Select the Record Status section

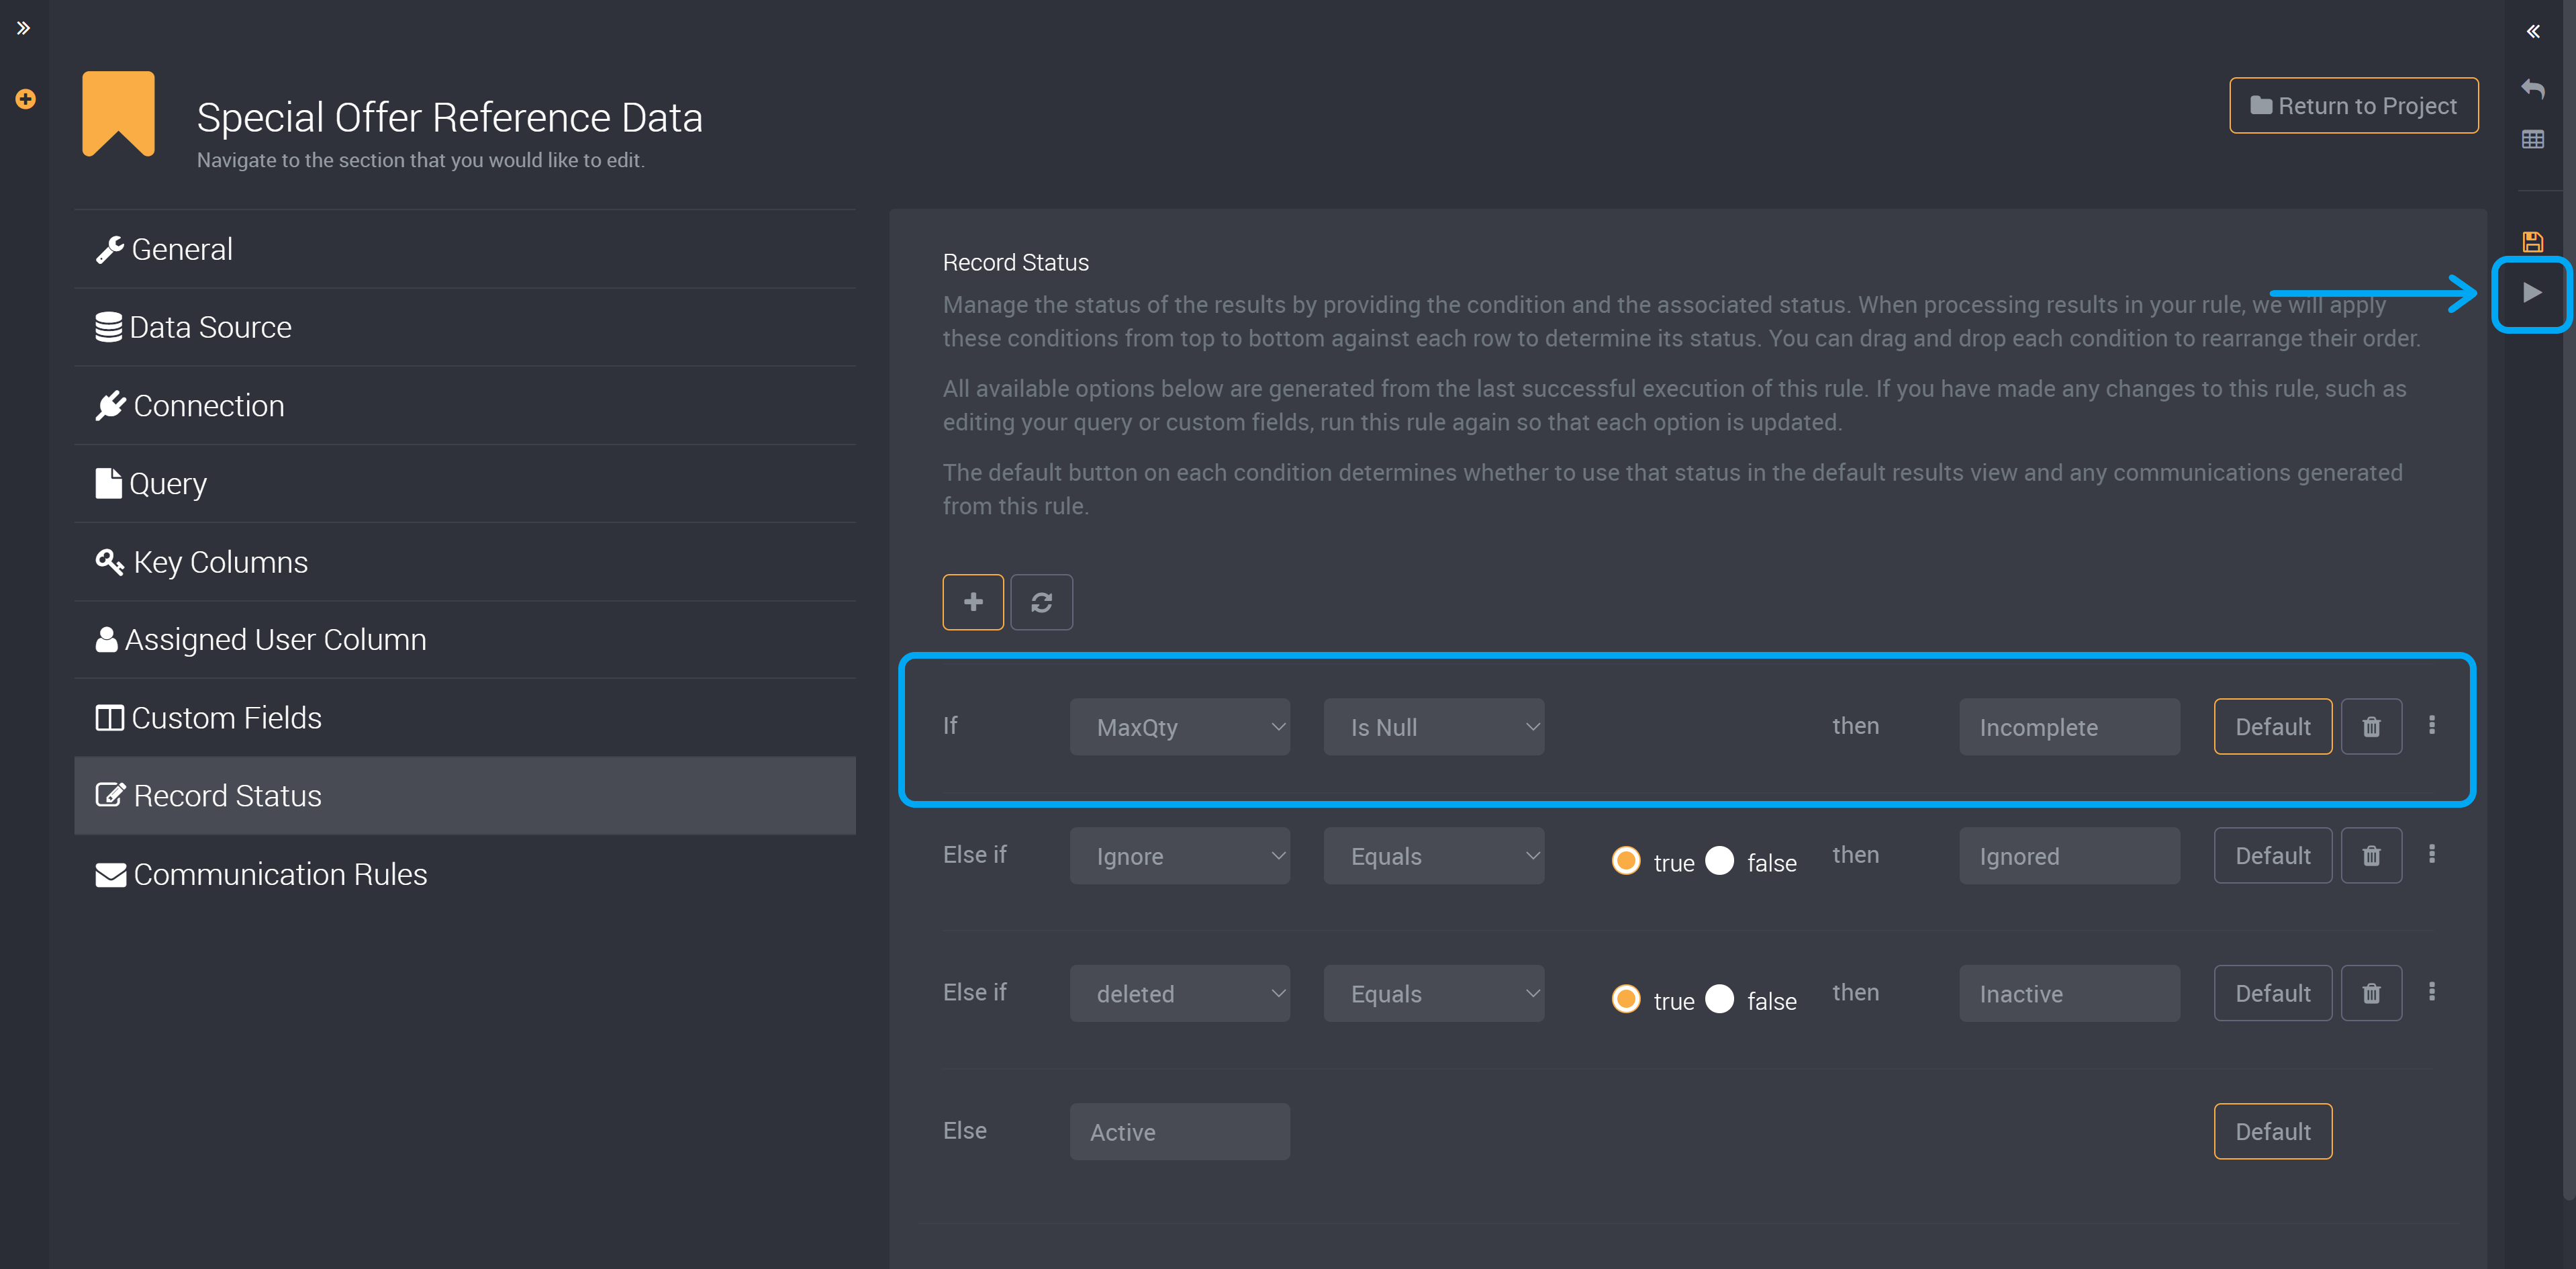465,796
